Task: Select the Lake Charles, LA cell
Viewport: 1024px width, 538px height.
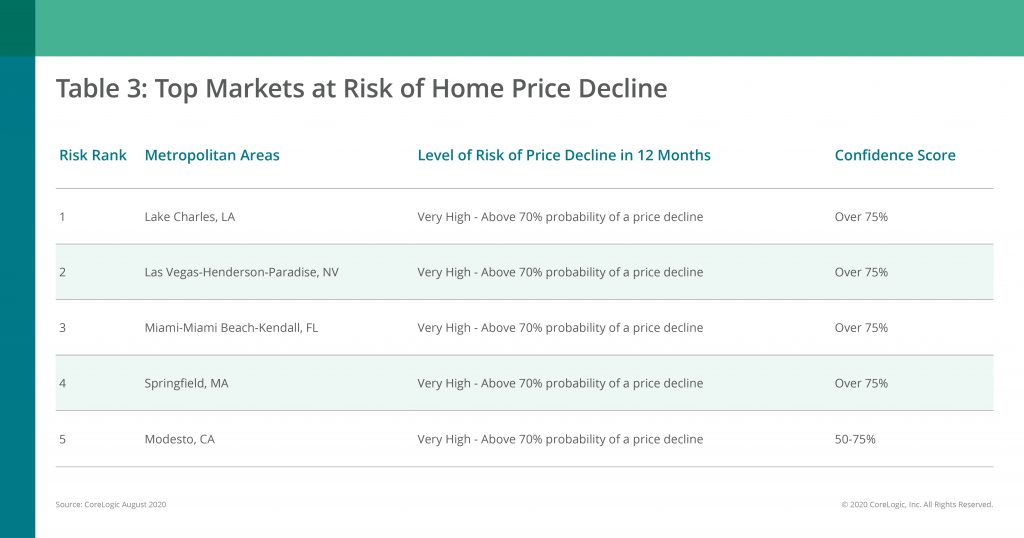Action: (189, 217)
